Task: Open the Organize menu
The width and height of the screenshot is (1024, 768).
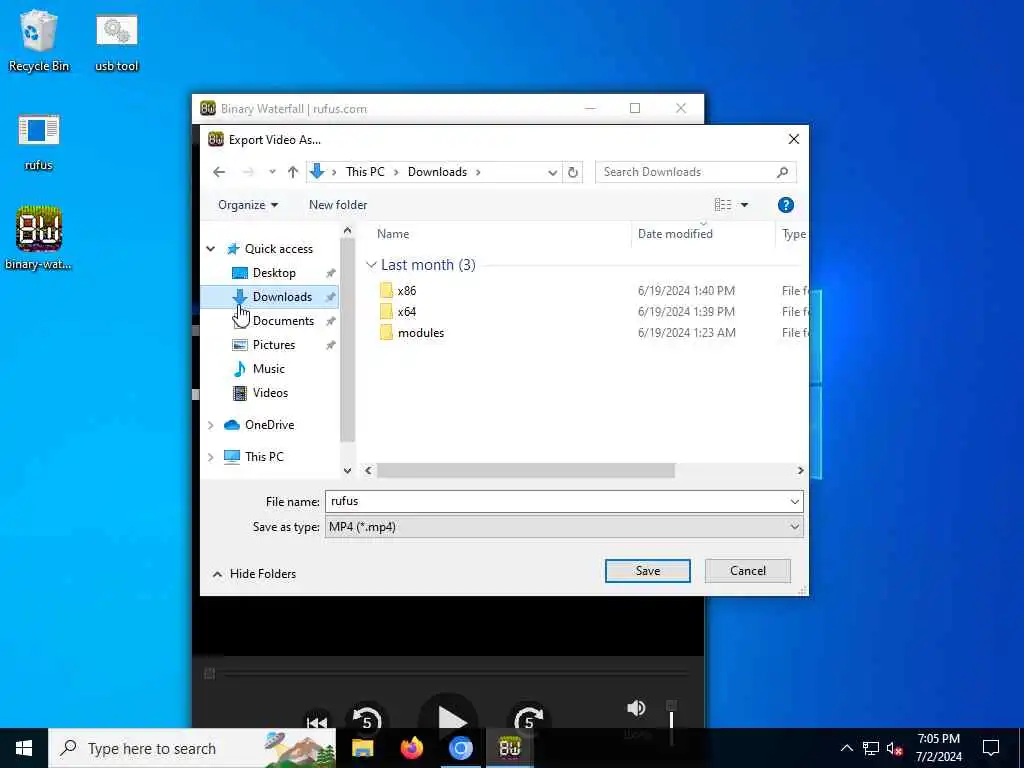Action: coord(248,205)
